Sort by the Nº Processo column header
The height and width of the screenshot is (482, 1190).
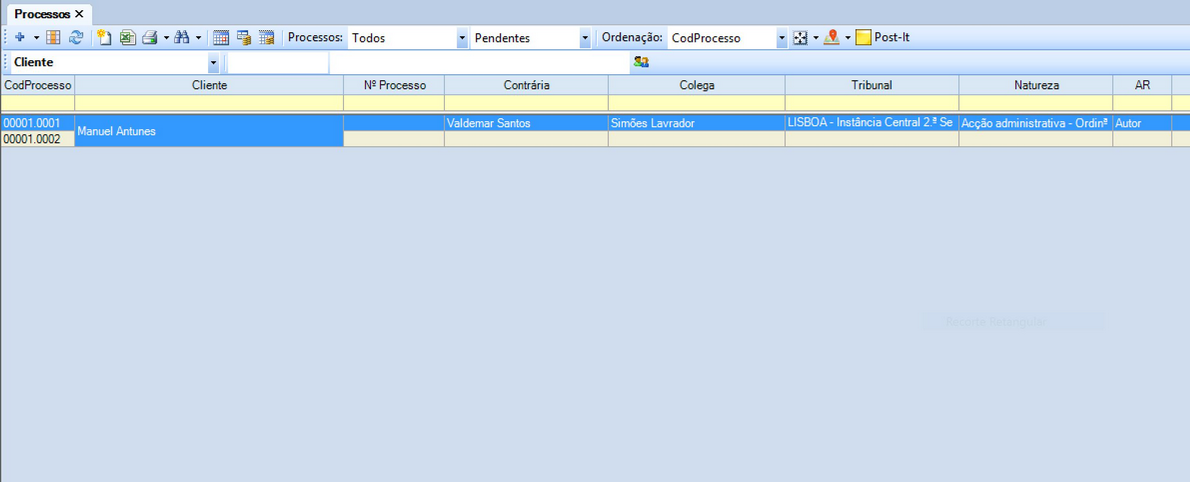(x=394, y=86)
